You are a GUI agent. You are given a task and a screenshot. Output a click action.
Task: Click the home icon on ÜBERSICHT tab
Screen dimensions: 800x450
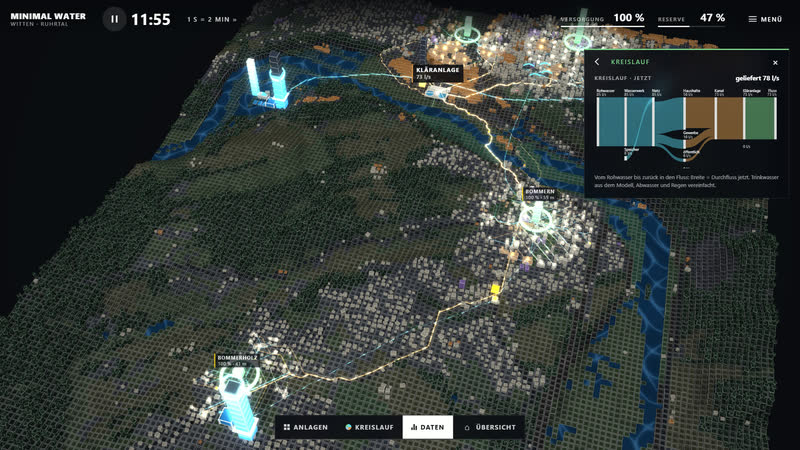(x=467, y=428)
